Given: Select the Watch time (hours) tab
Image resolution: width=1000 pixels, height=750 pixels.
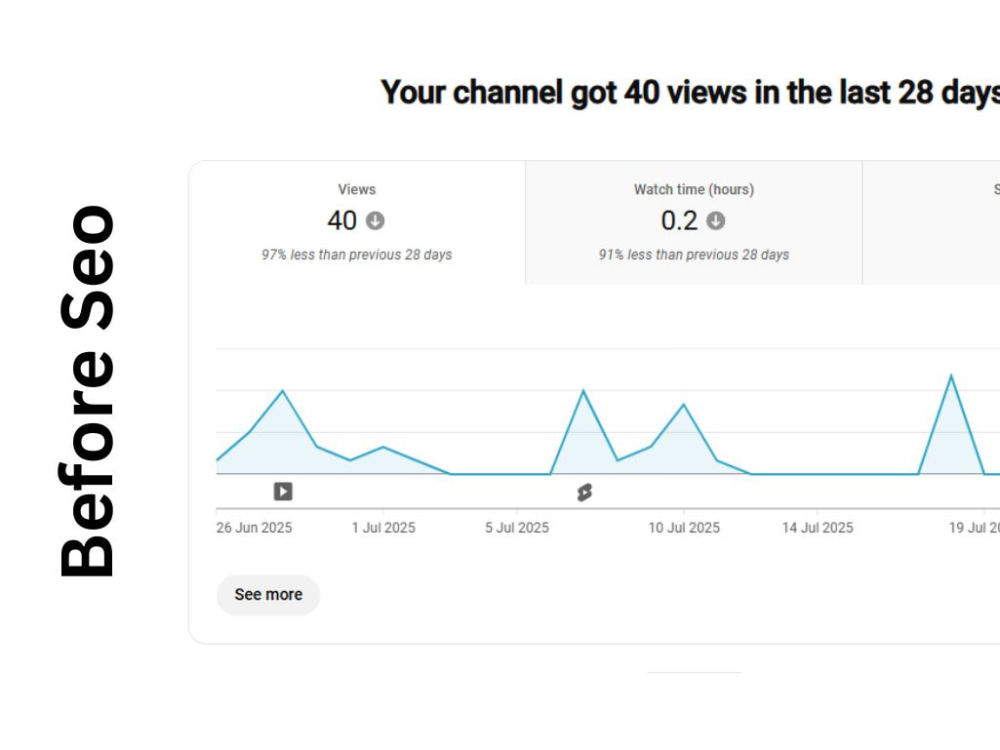Looking at the screenshot, I should (x=694, y=223).
